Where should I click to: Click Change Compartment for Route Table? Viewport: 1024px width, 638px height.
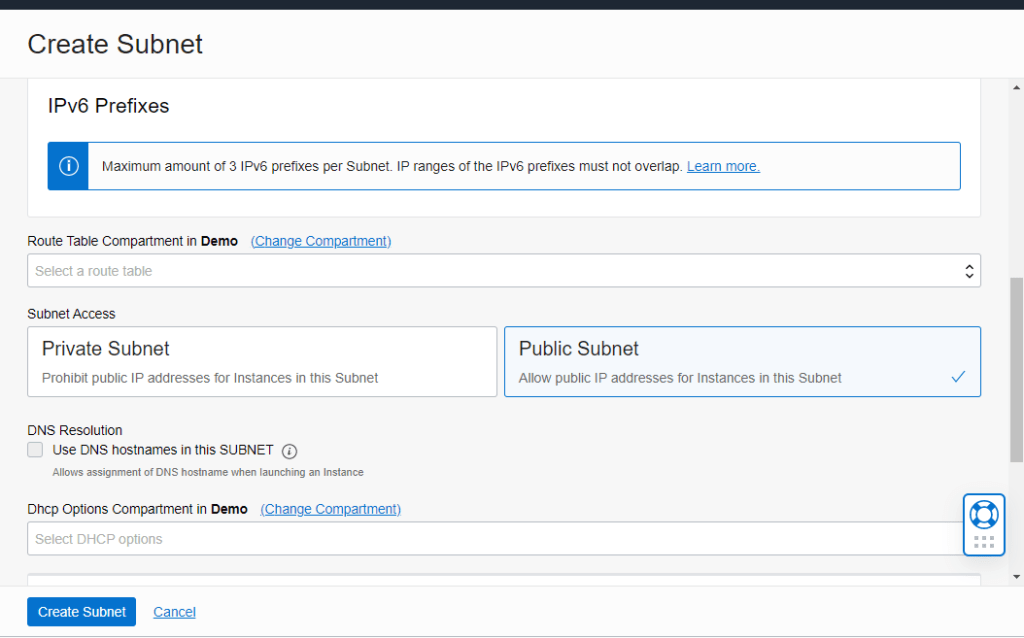click(x=321, y=241)
